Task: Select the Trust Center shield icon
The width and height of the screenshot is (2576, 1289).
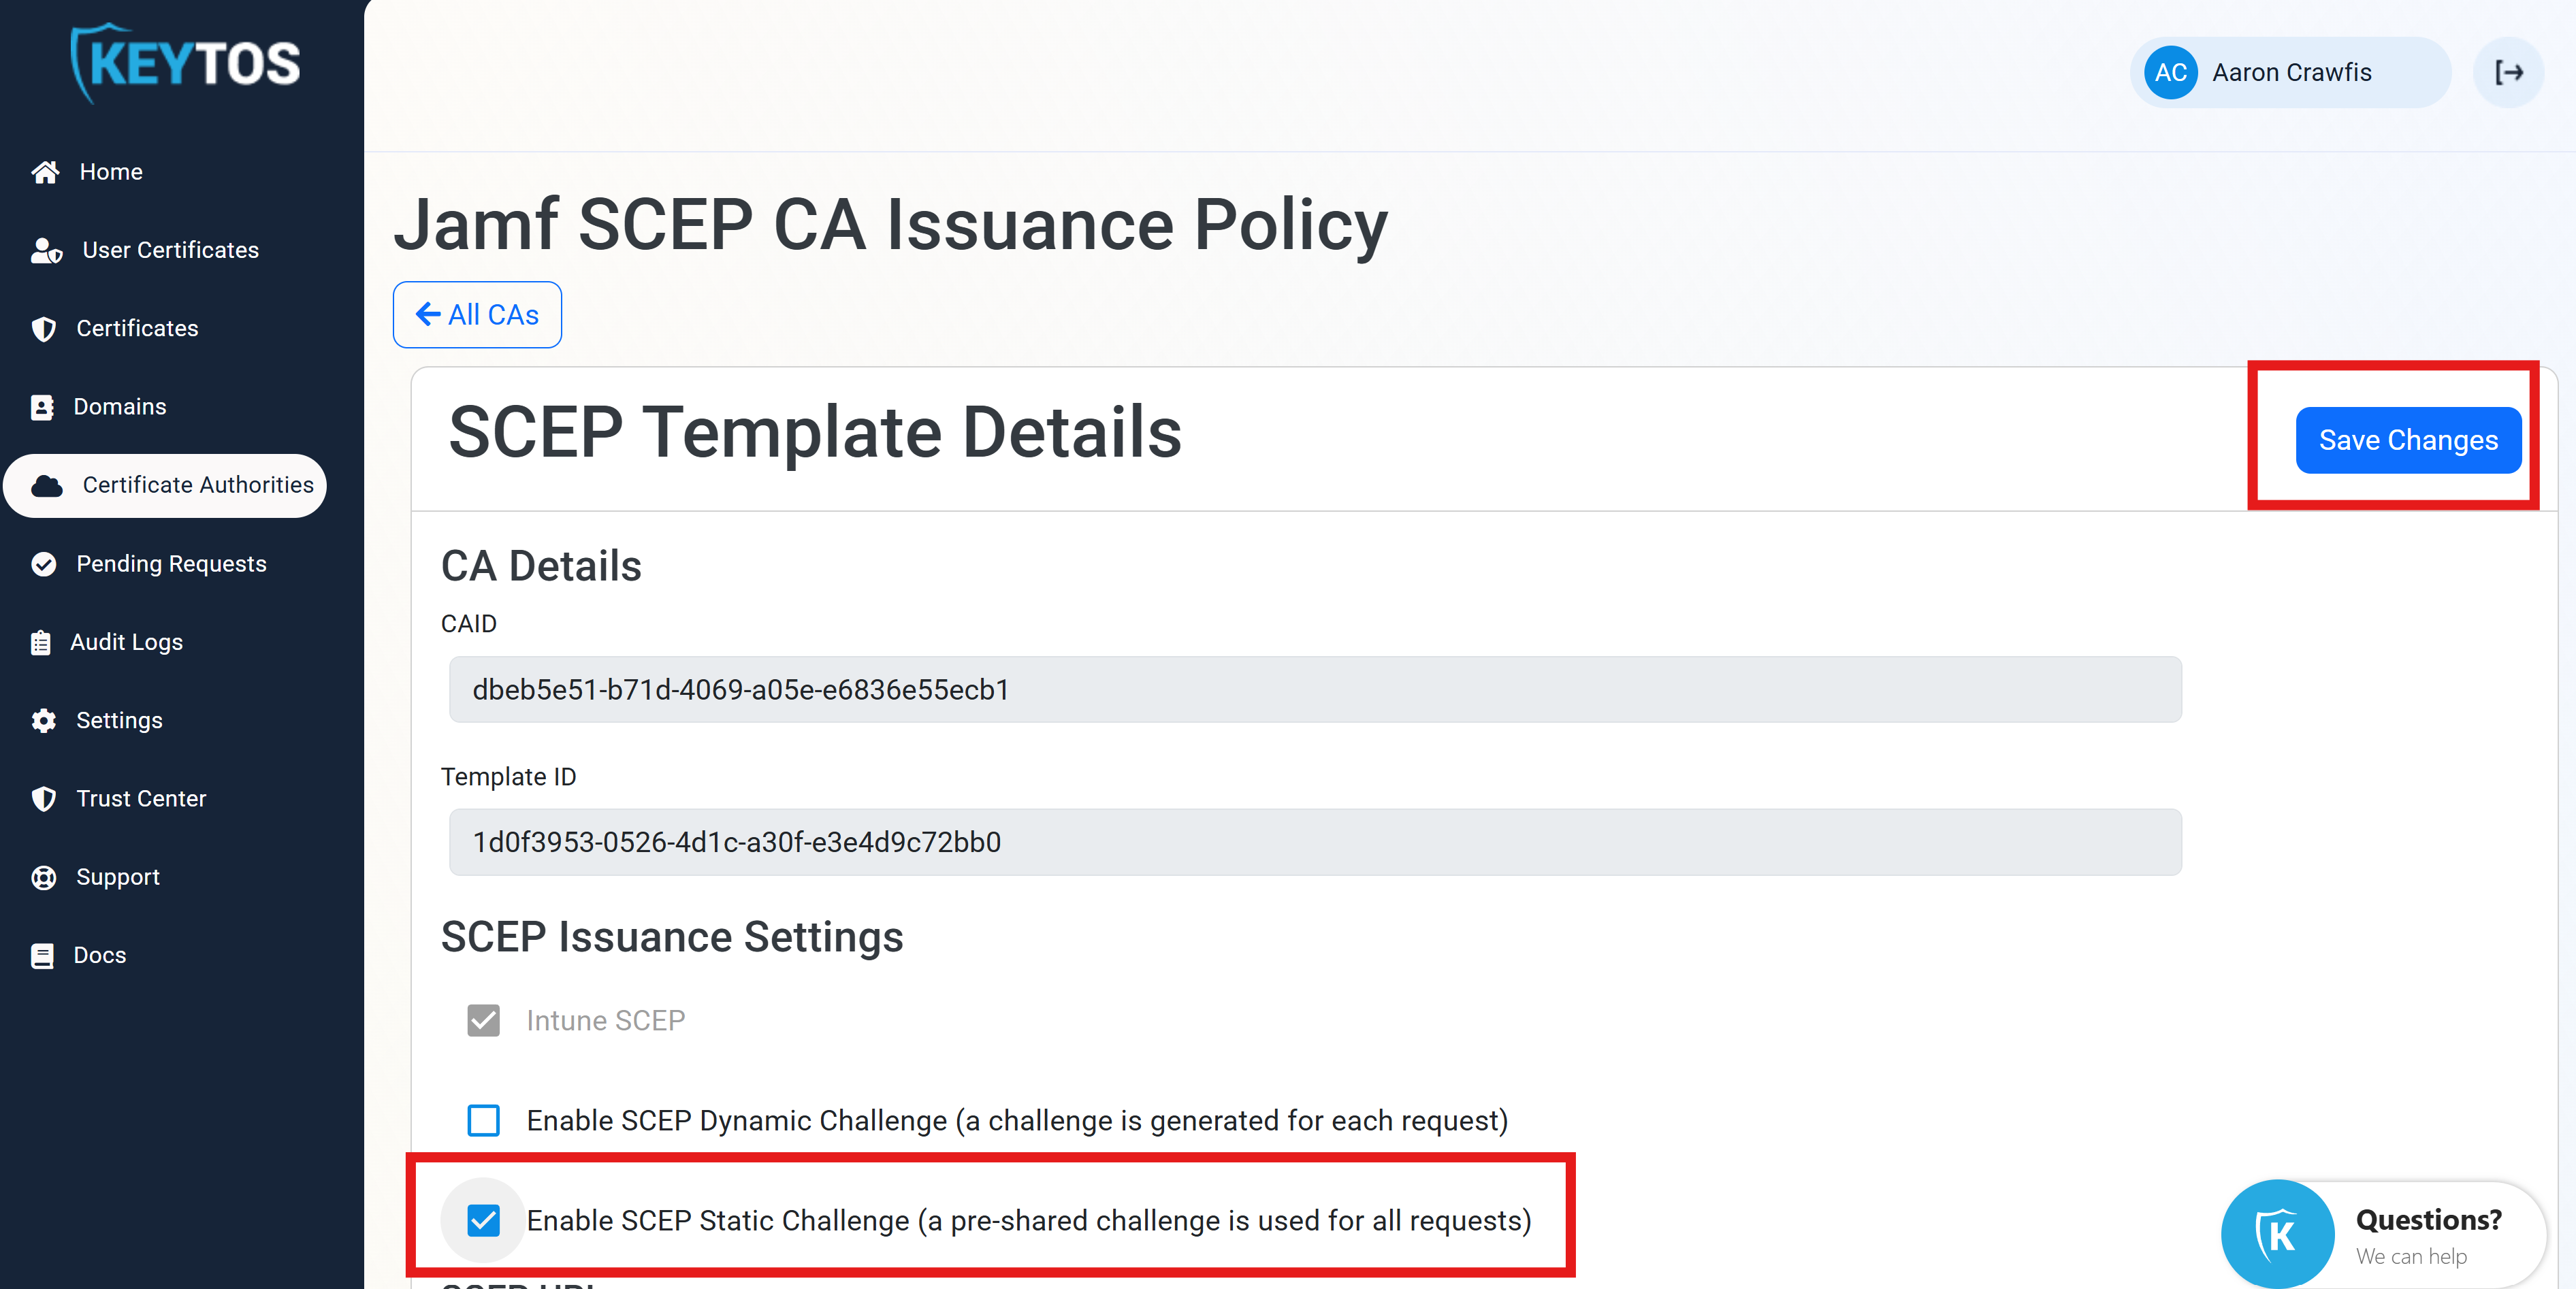Action: pos(43,798)
